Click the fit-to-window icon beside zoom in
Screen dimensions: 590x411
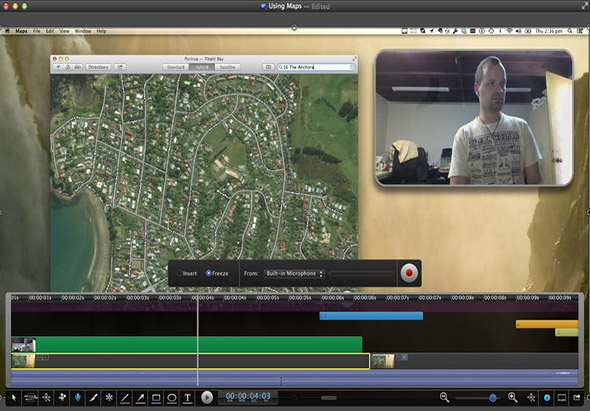pyautogui.click(x=531, y=397)
